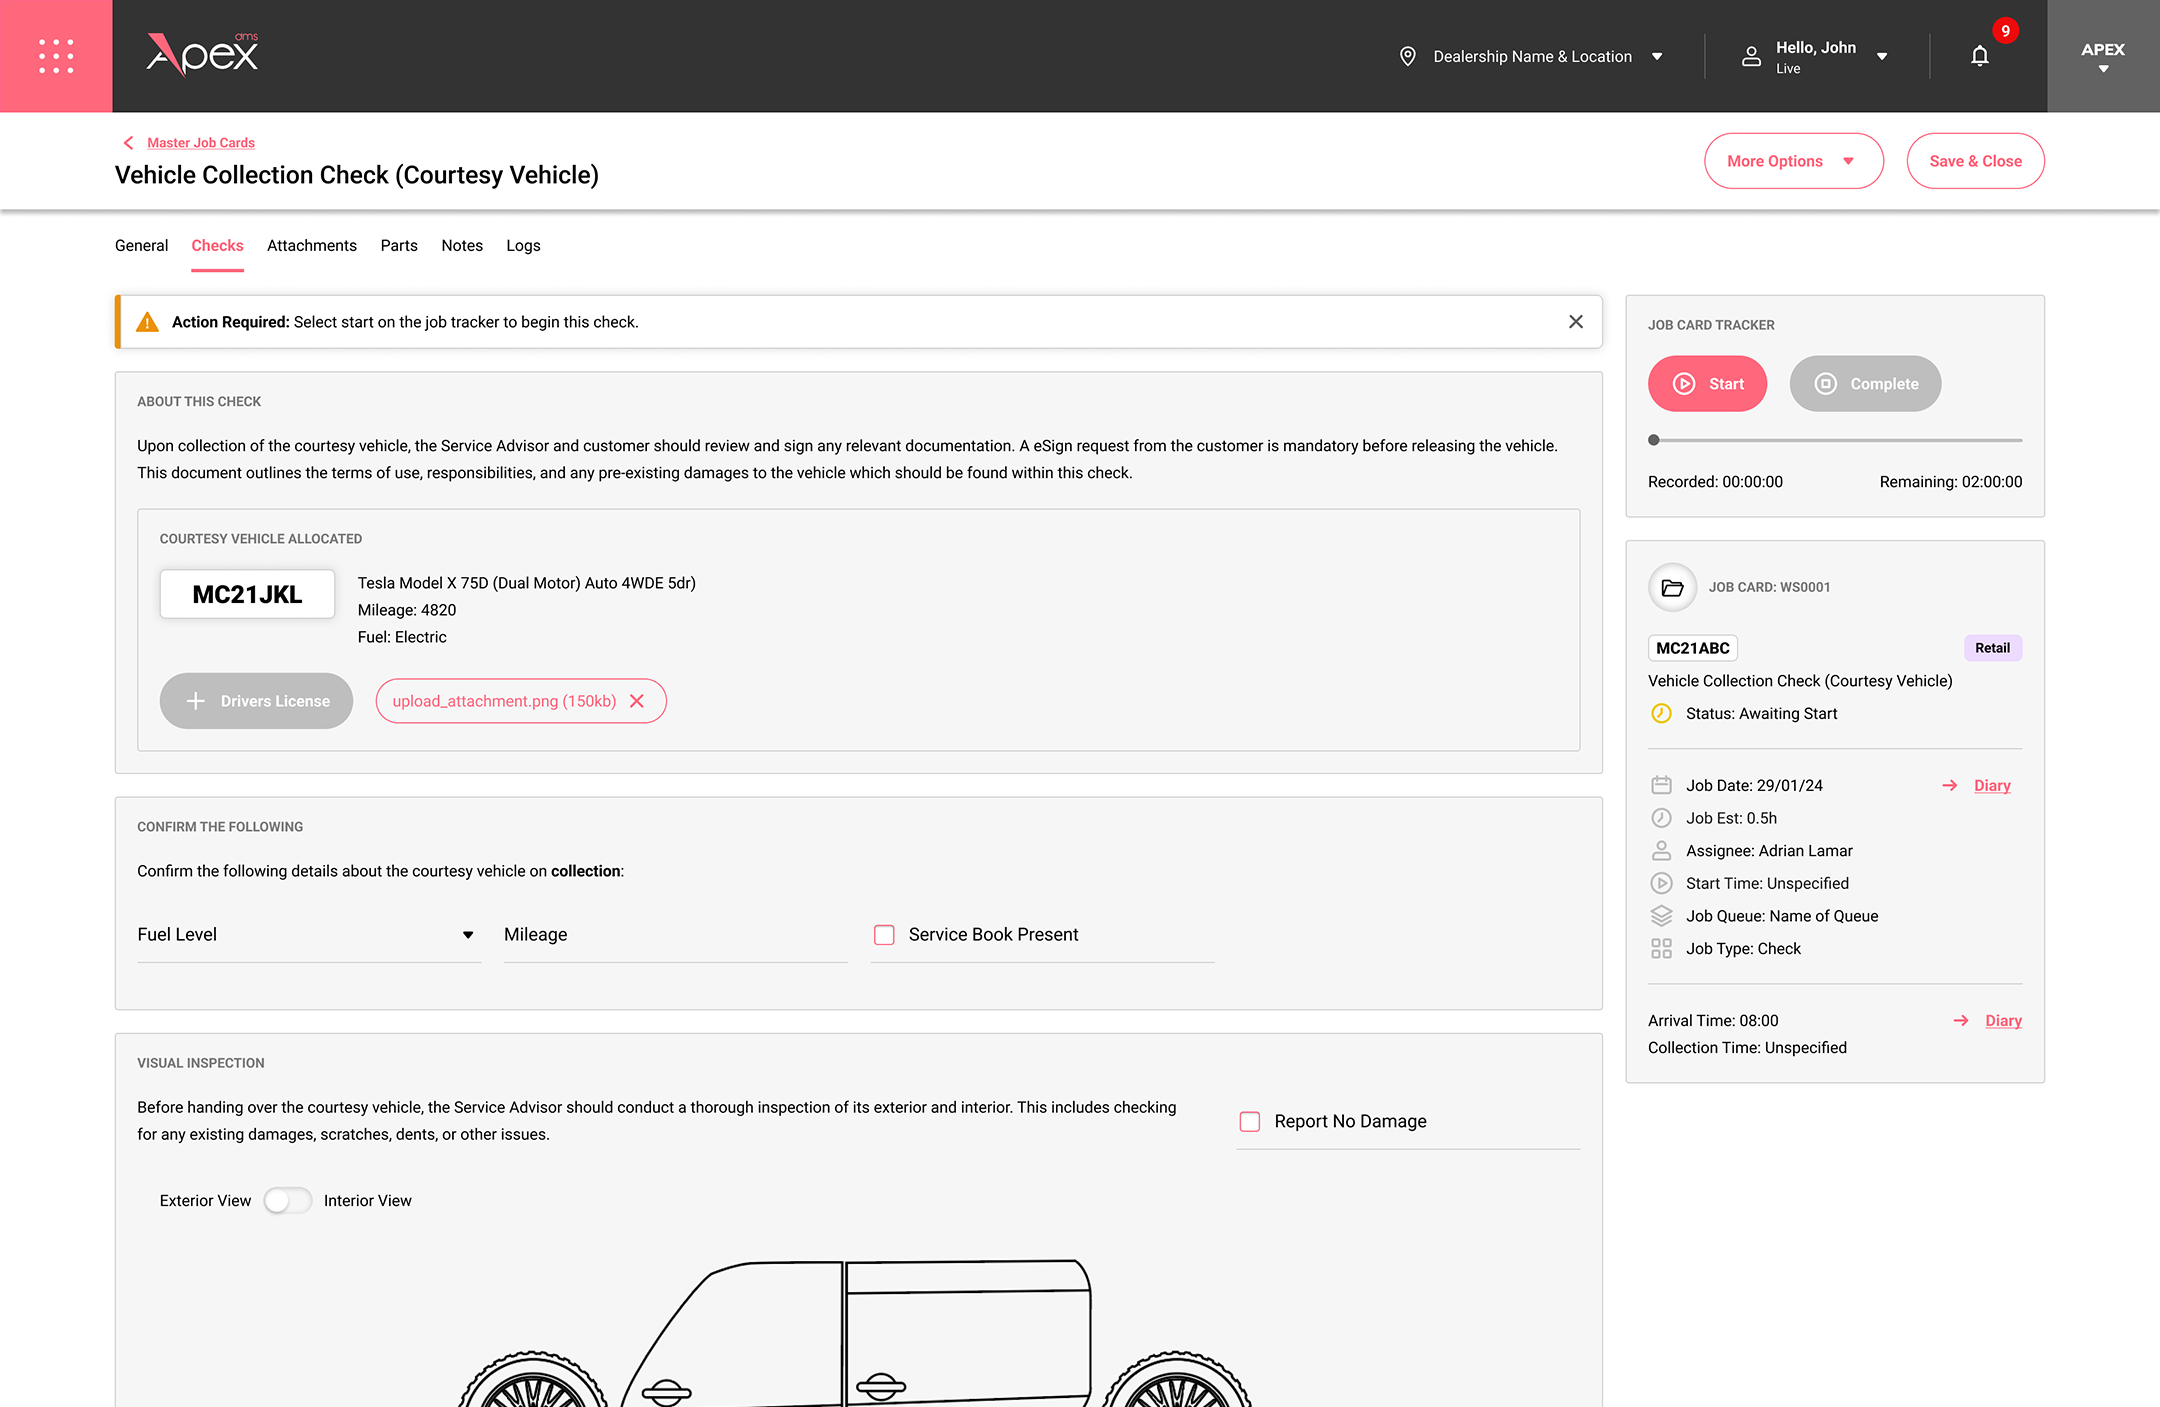Toggle Exterior/Interior View switch

click(287, 1200)
